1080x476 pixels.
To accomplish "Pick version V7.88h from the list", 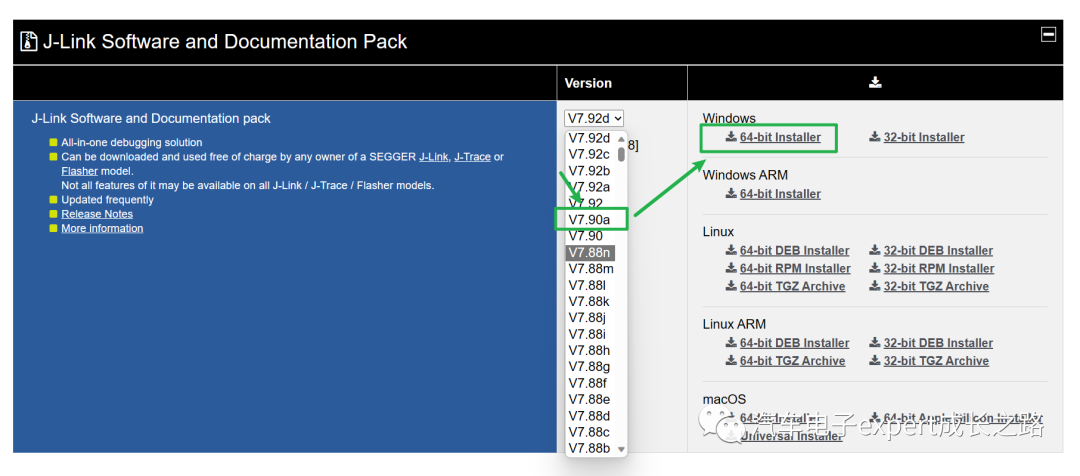I will point(590,351).
